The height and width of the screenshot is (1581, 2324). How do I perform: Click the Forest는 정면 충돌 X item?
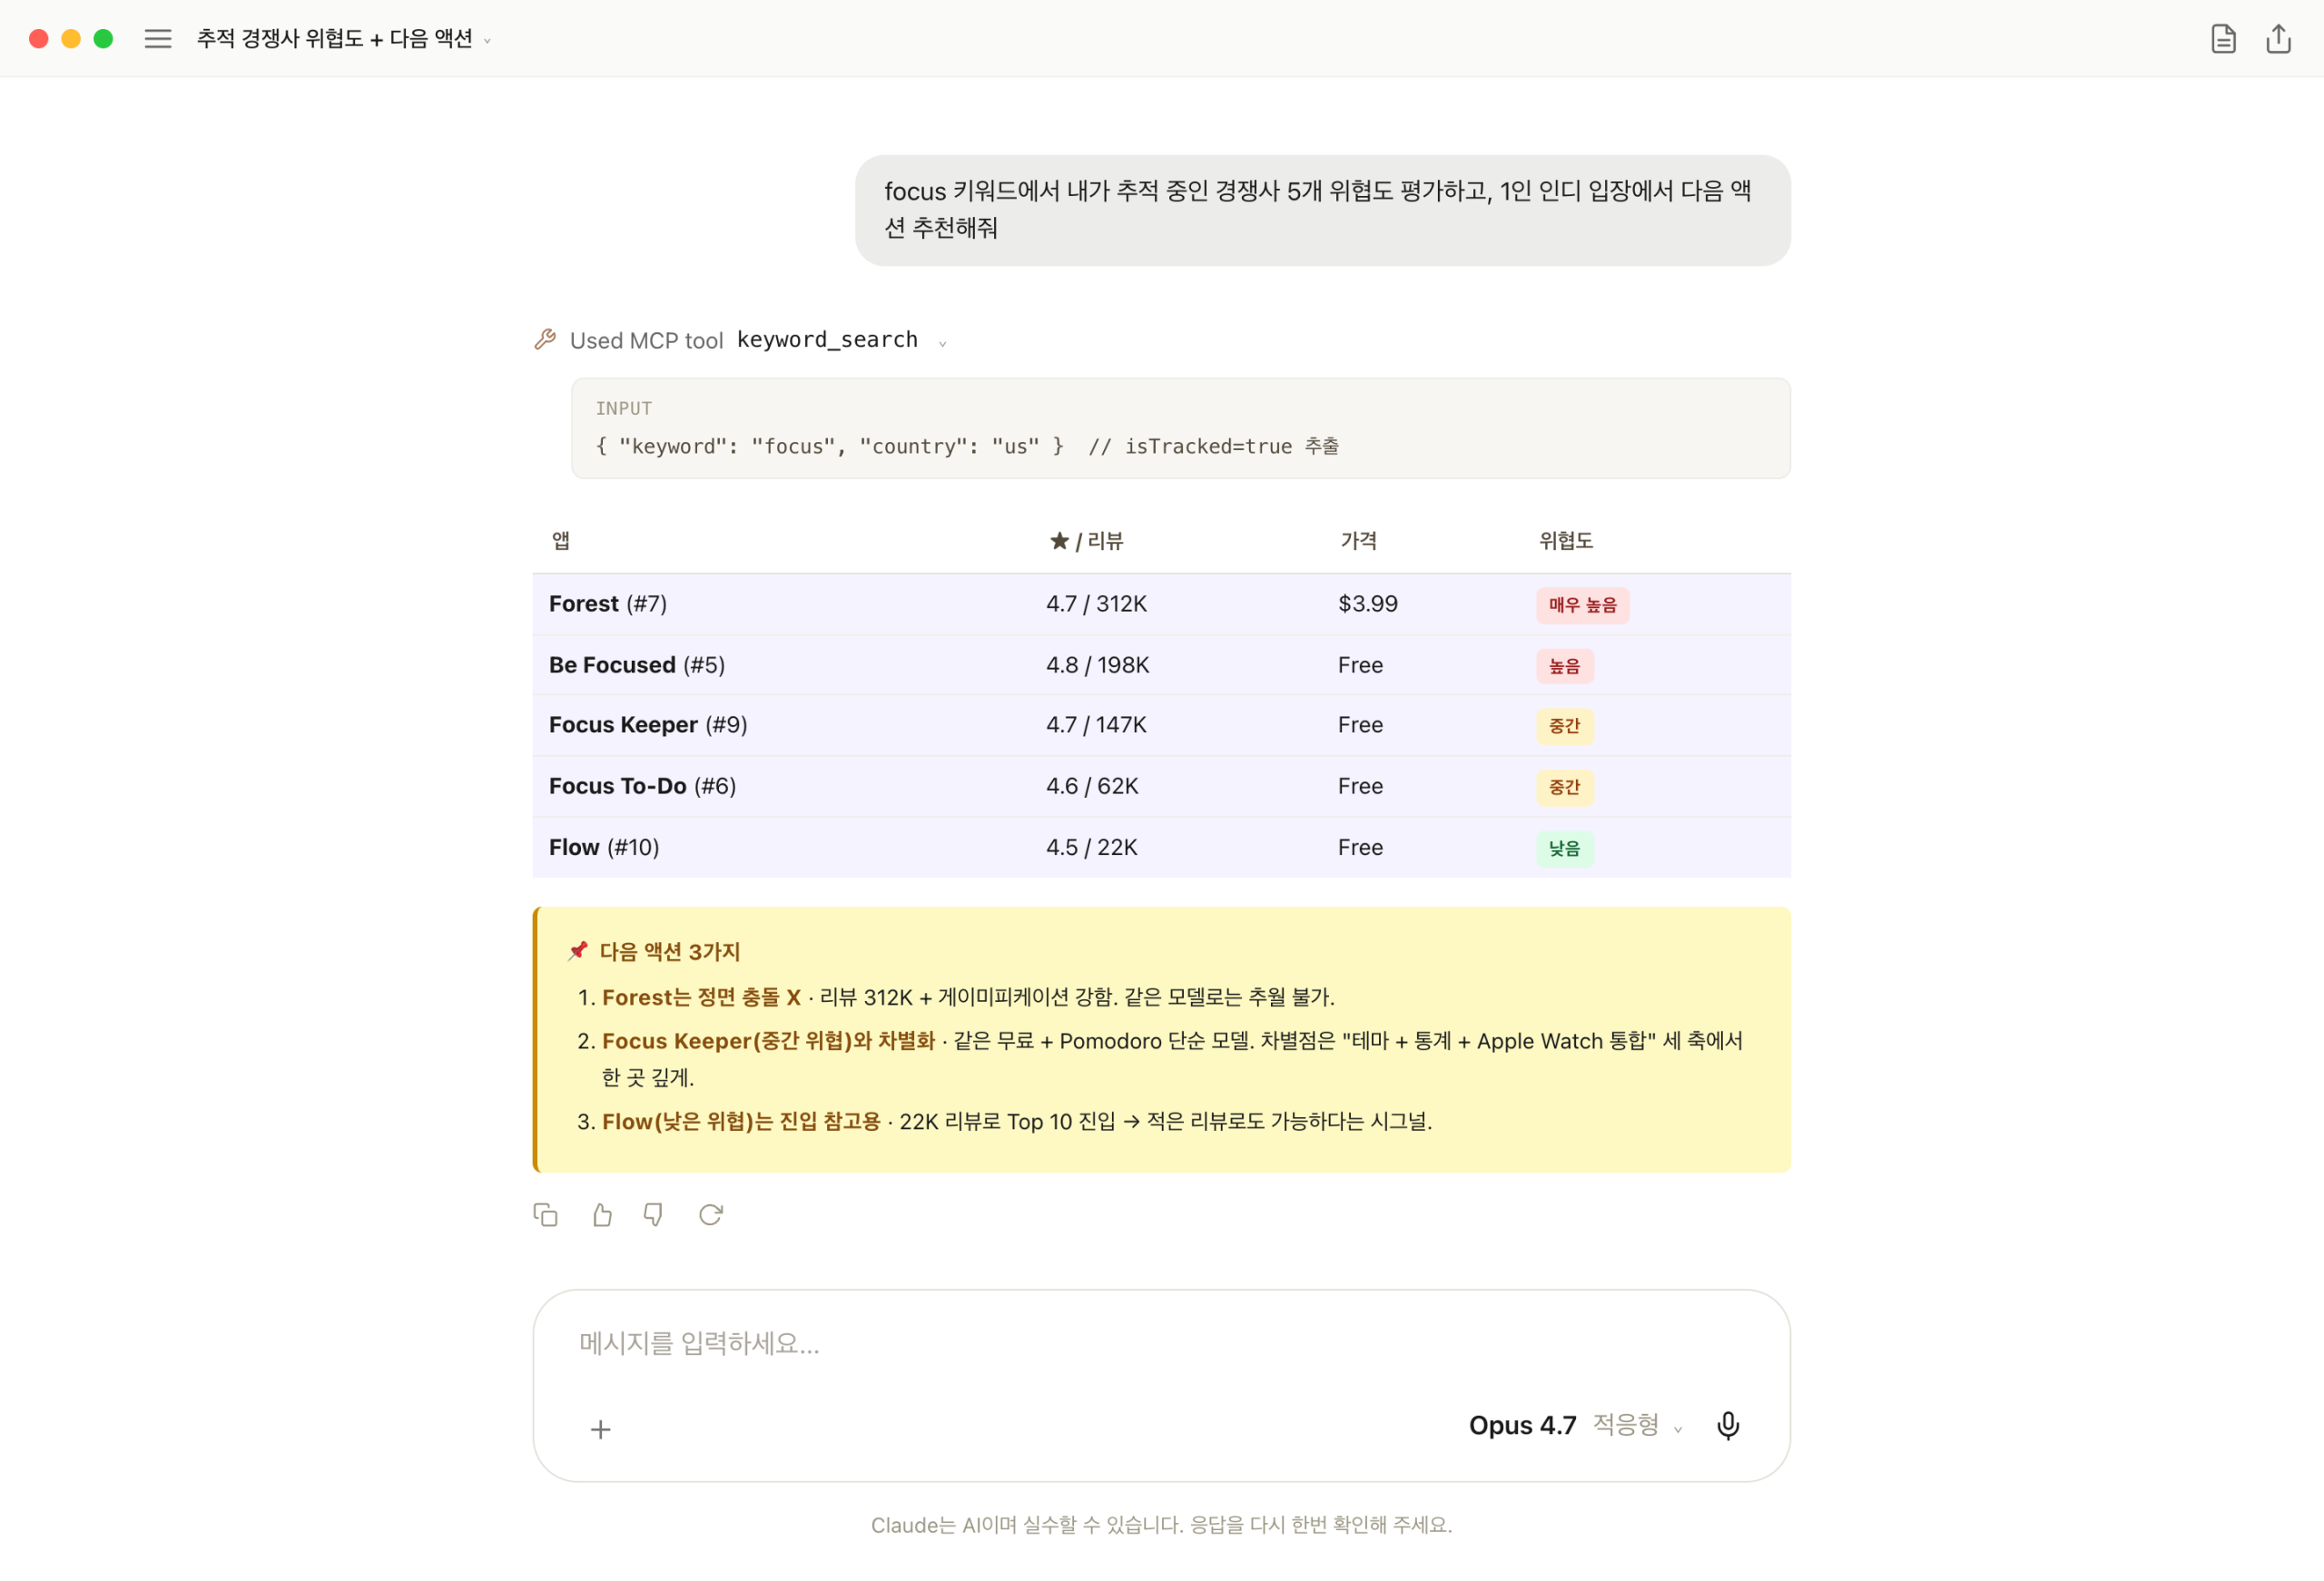click(701, 997)
